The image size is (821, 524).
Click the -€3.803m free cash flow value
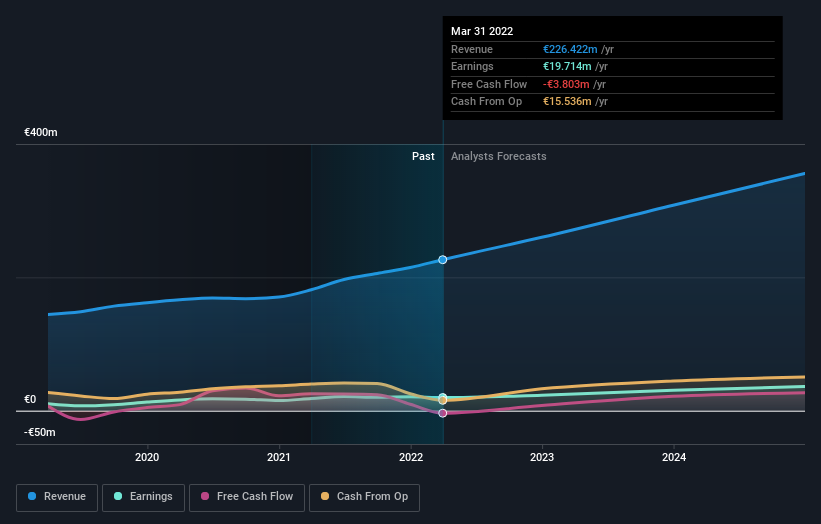(566, 84)
